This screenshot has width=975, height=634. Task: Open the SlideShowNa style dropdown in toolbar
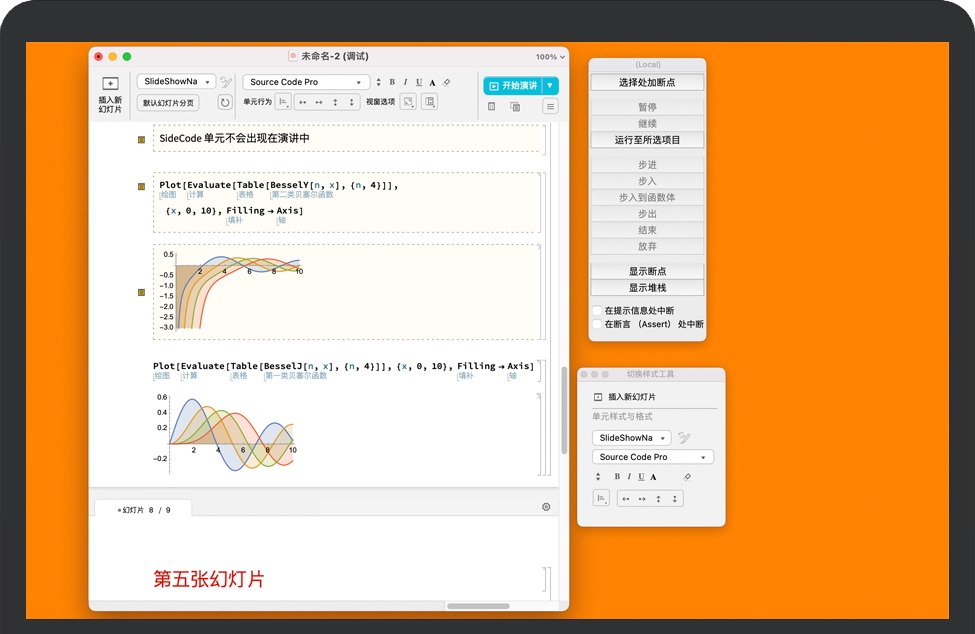click(x=176, y=82)
